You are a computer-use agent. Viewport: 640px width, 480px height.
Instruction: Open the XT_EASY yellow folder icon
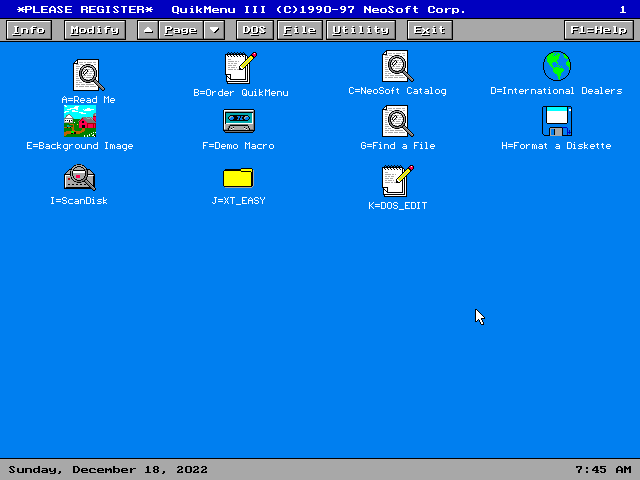[x=238, y=178]
